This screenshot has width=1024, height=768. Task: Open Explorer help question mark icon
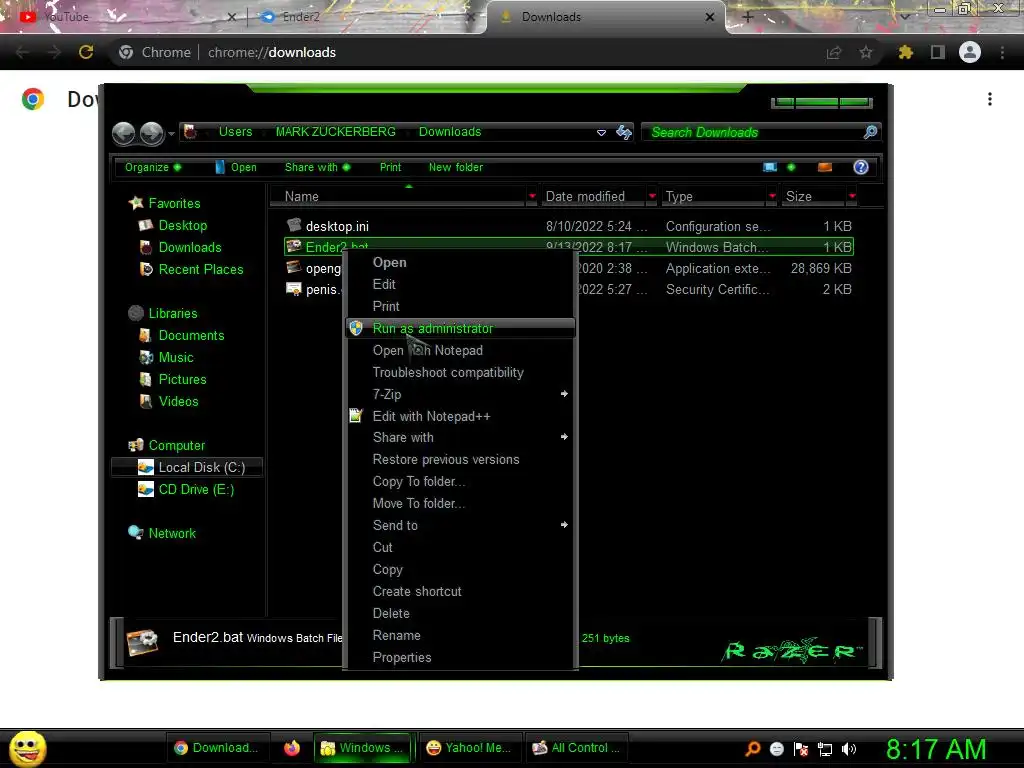861,167
